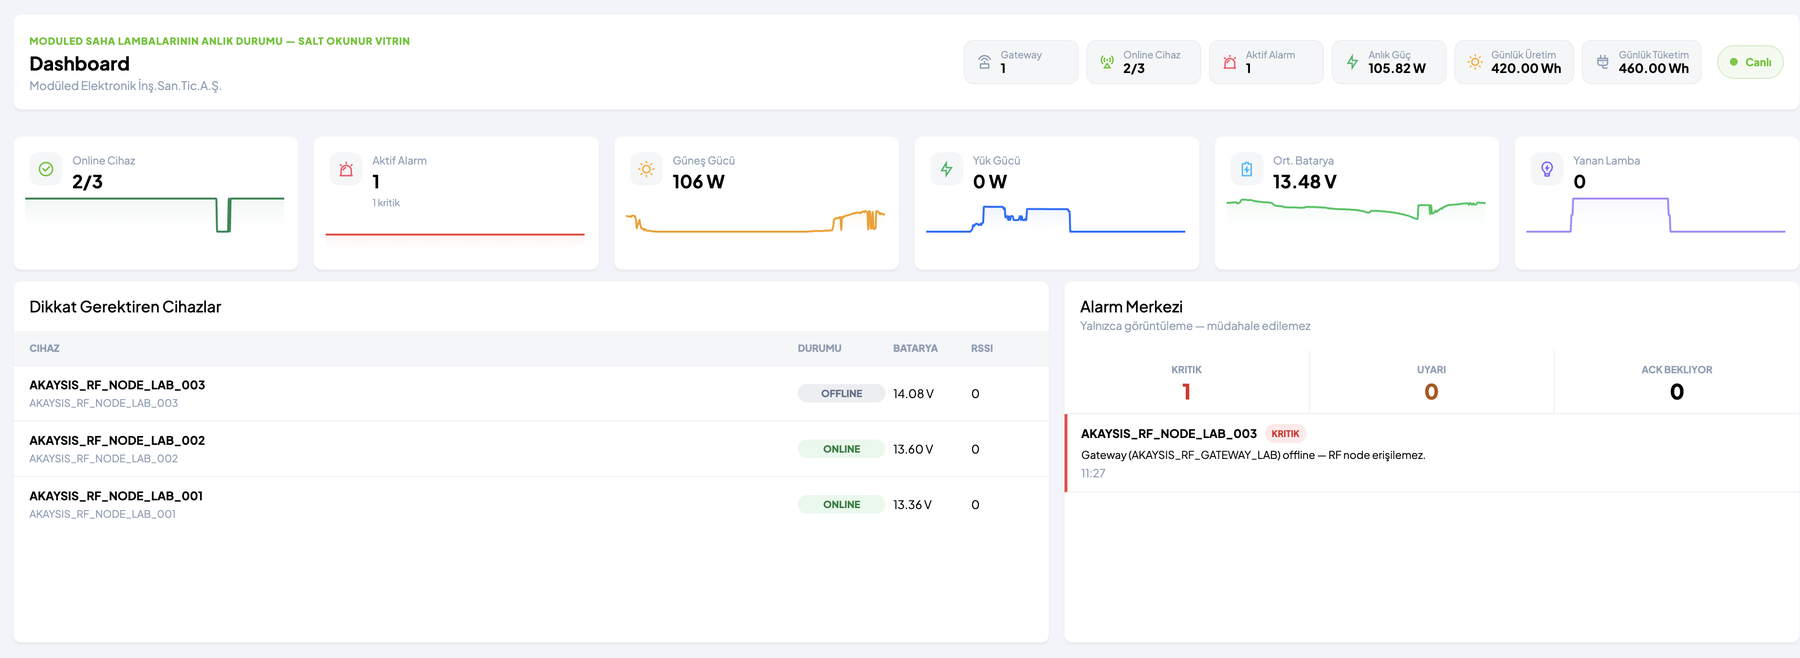Click the bulb icon on Yanan Lamba card
Viewport: 1800px width, 658px height.
click(1547, 169)
